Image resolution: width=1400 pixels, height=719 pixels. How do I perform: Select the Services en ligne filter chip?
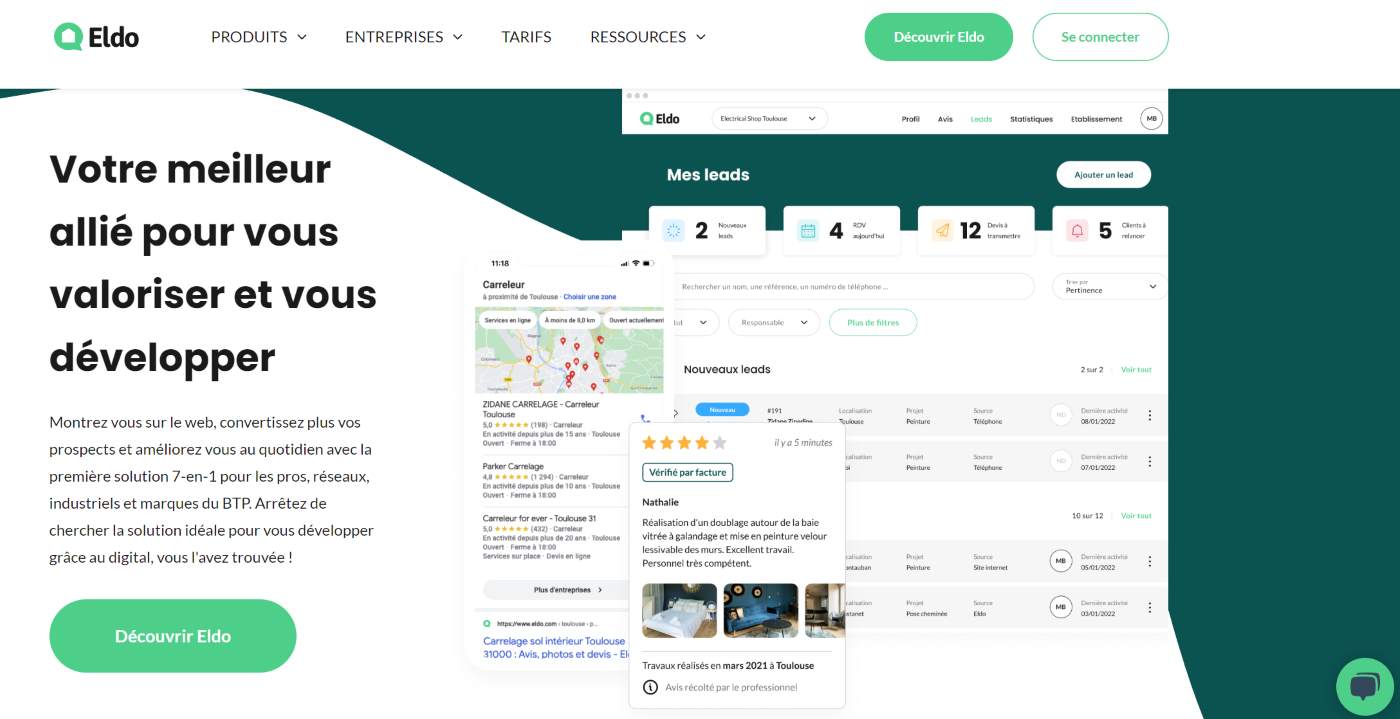point(508,320)
